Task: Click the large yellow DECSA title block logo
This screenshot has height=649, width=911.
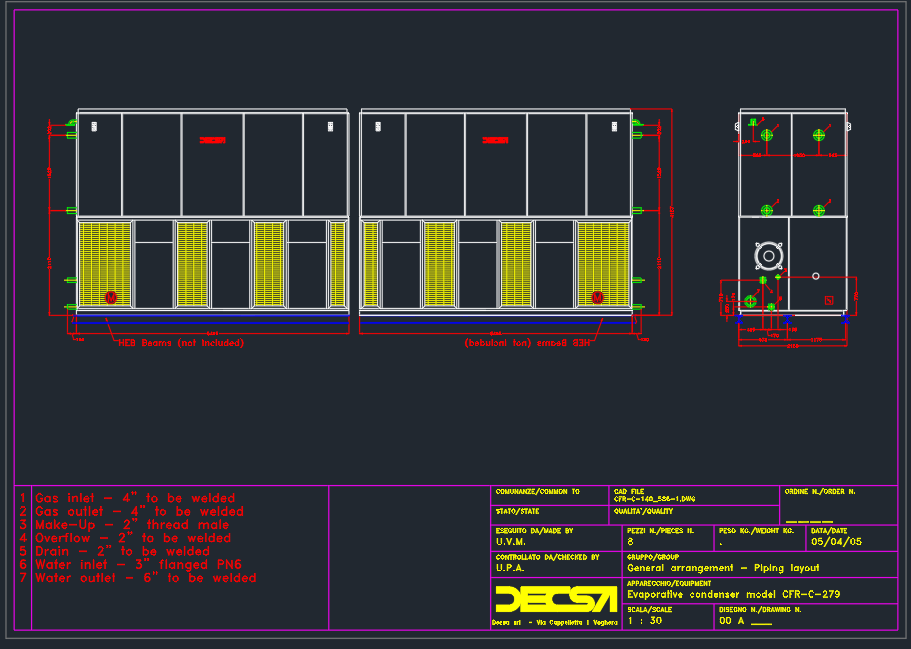Action: (x=555, y=598)
